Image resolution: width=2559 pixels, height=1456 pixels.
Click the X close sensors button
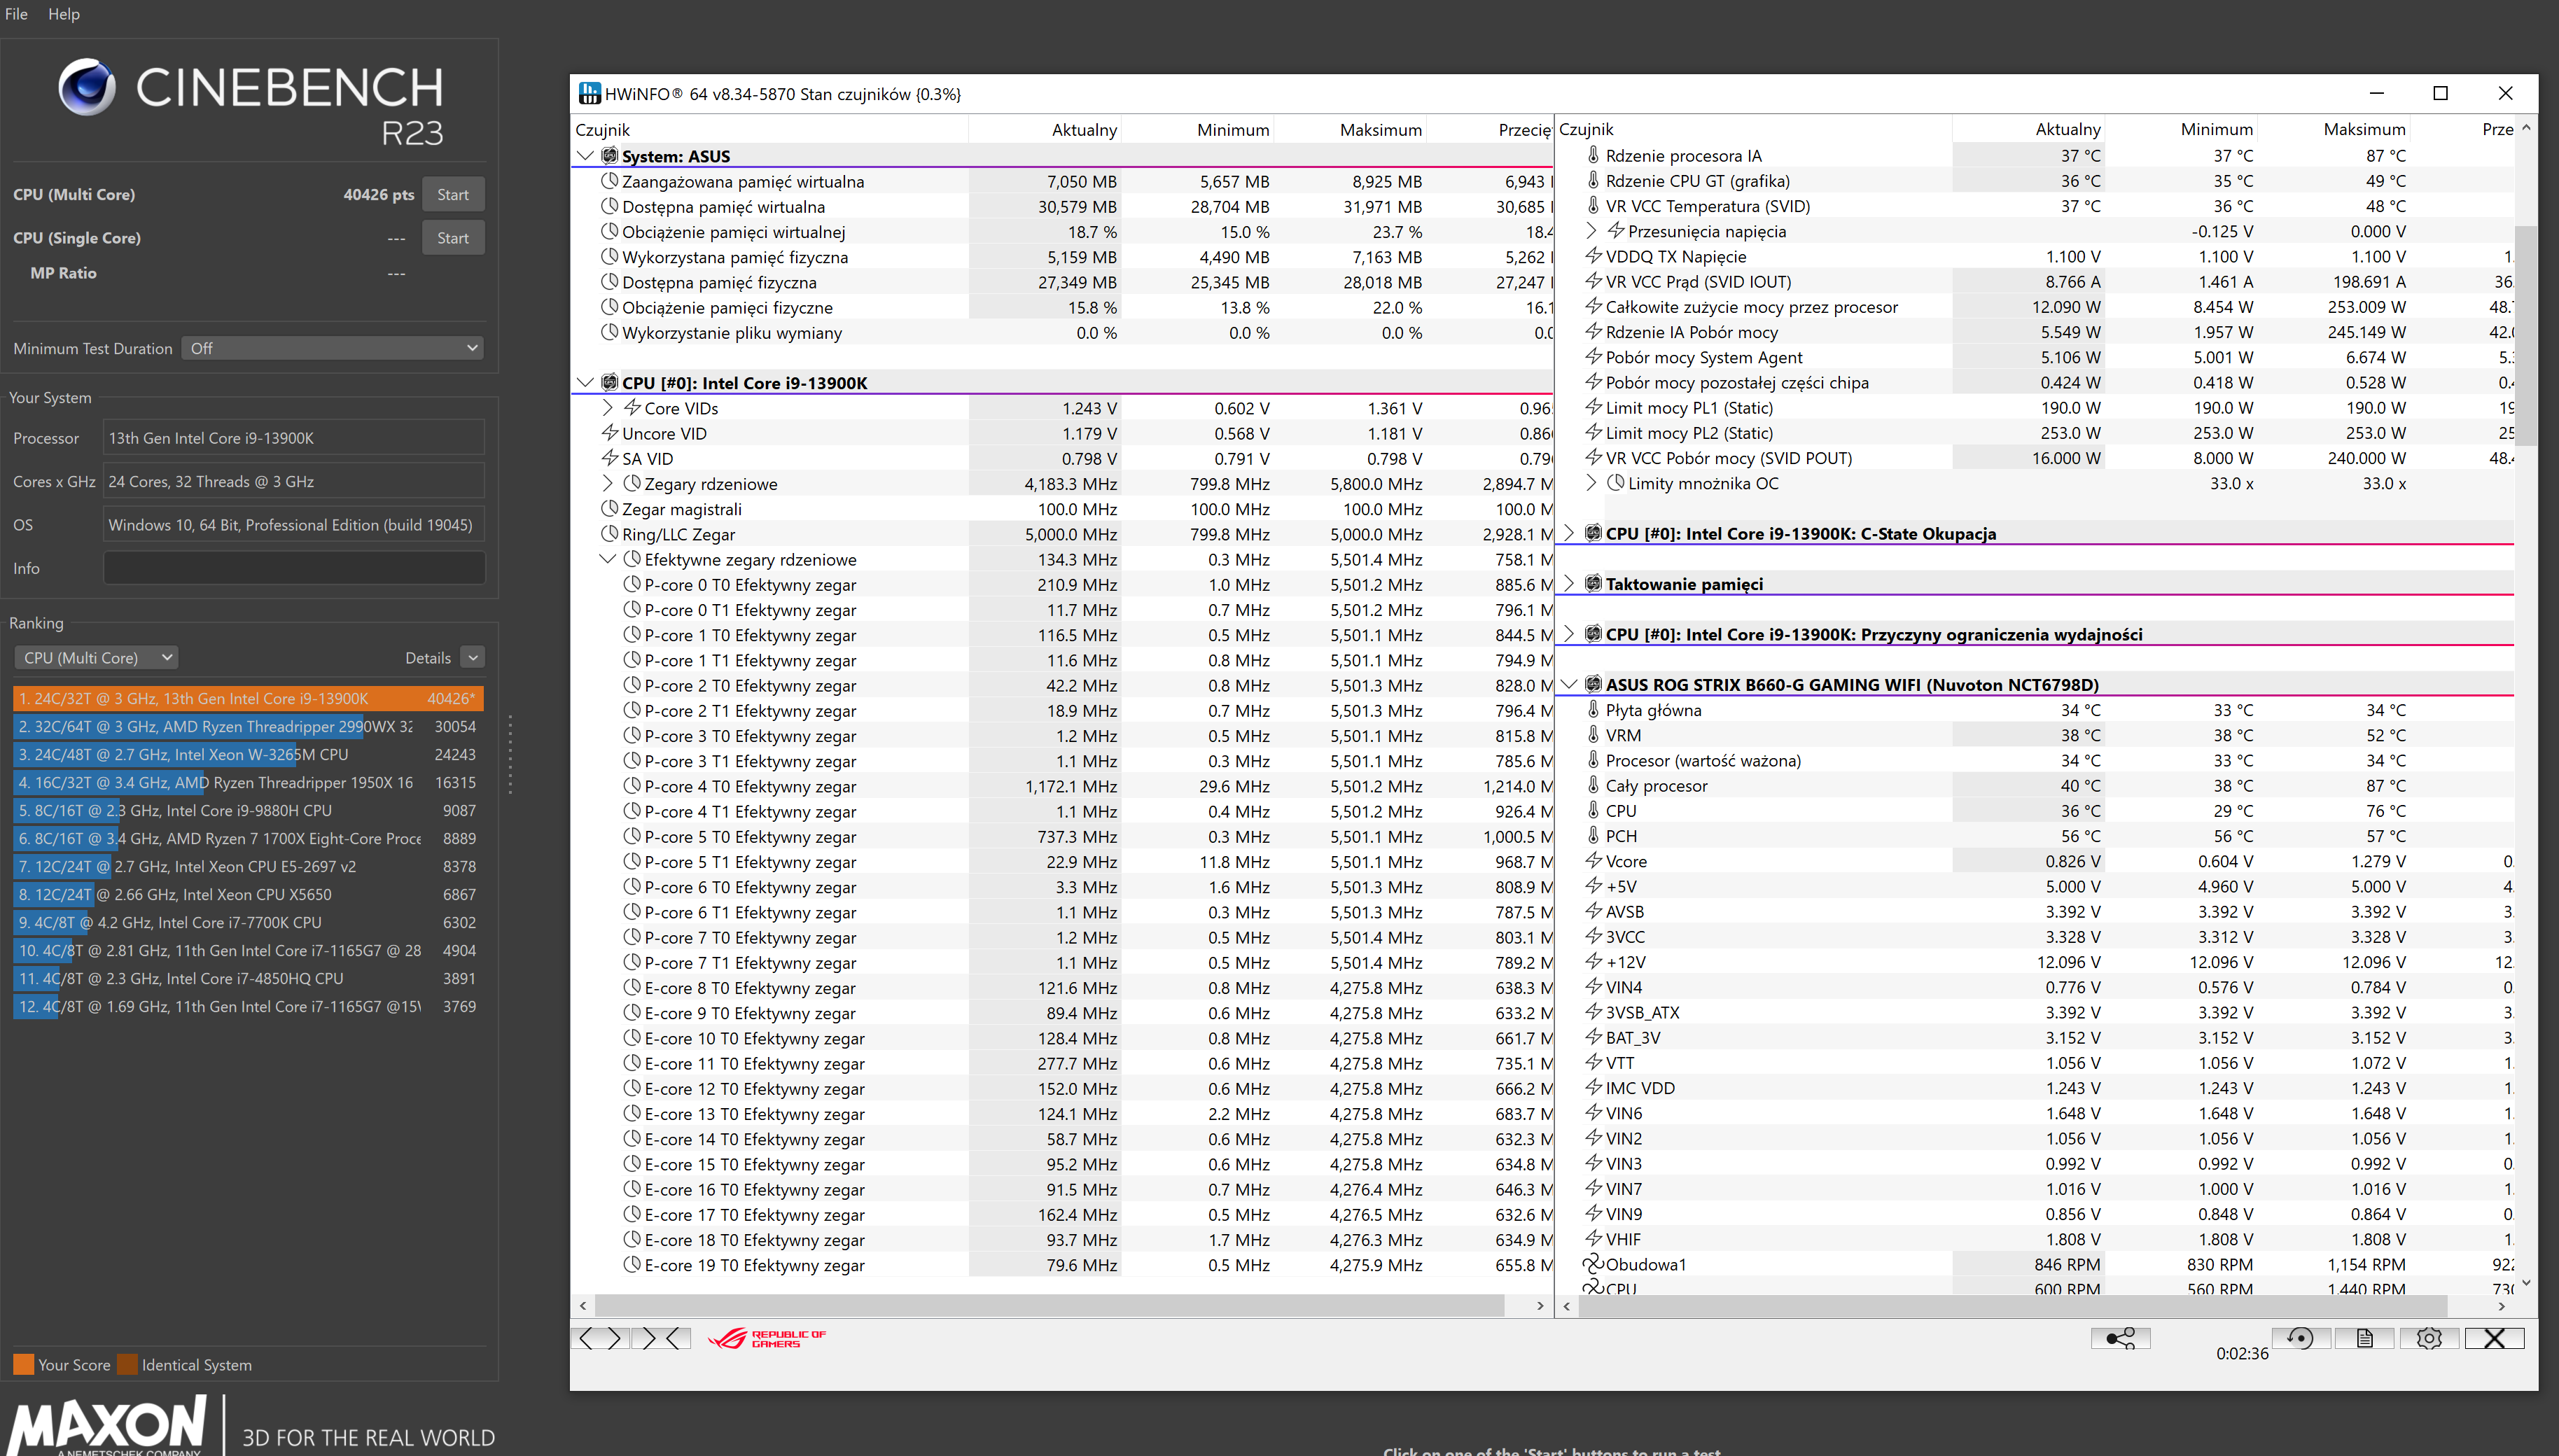2494,1338
